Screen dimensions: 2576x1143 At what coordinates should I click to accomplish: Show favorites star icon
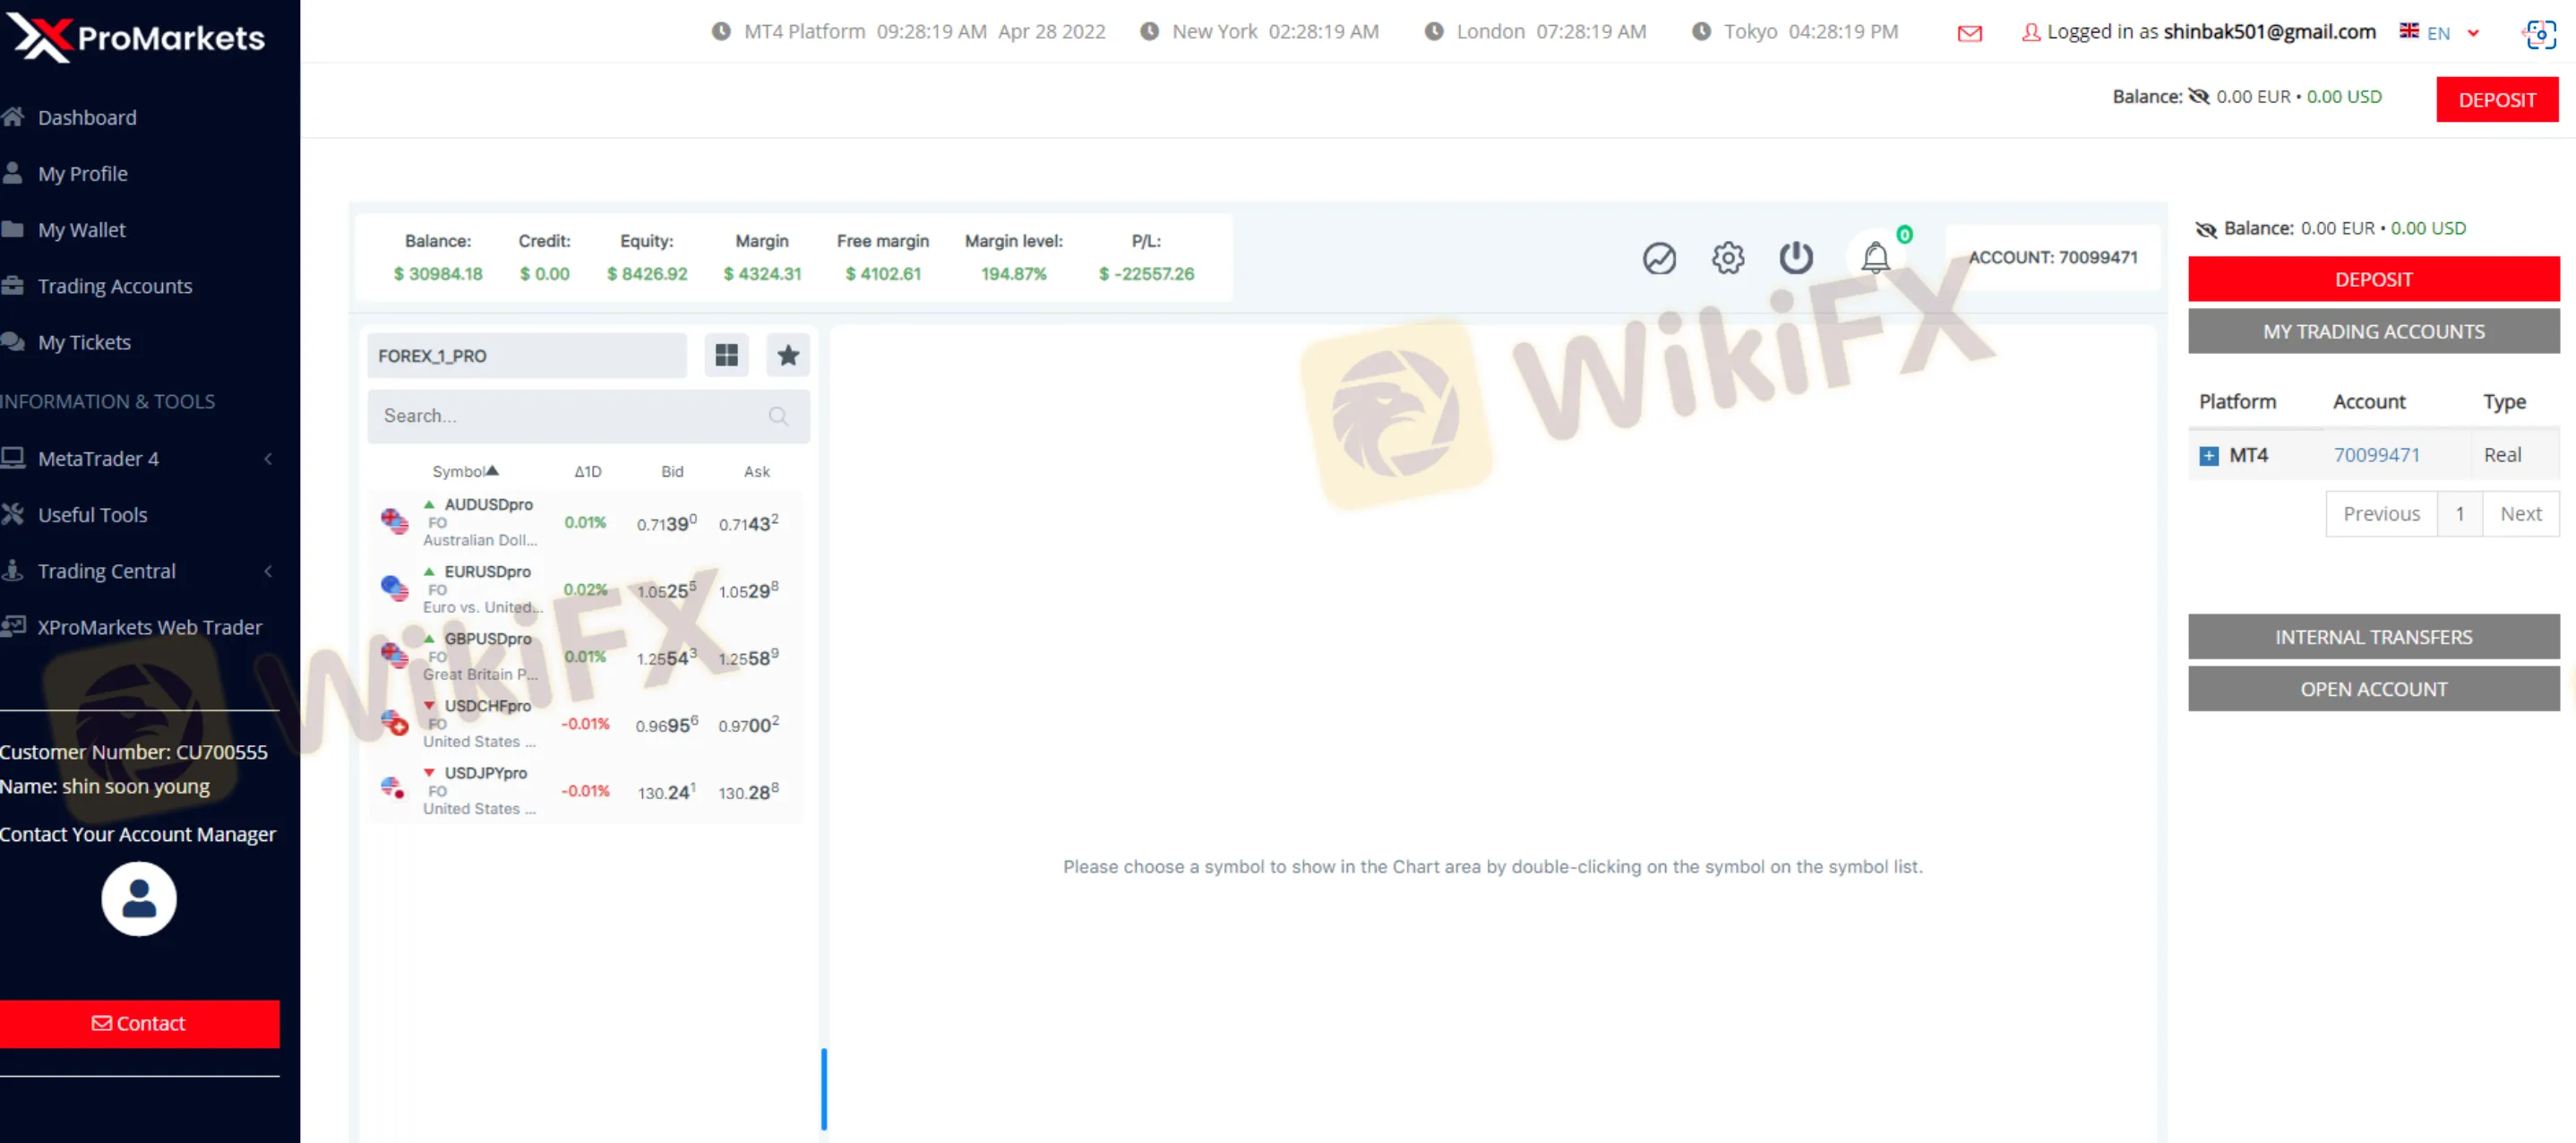click(788, 355)
